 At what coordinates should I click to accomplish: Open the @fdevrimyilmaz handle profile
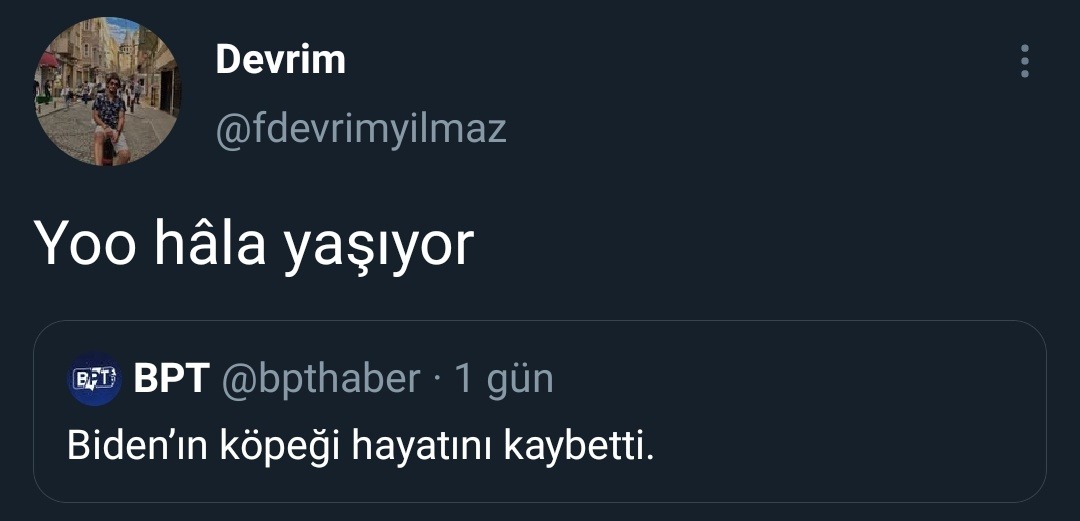click(361, 129)
